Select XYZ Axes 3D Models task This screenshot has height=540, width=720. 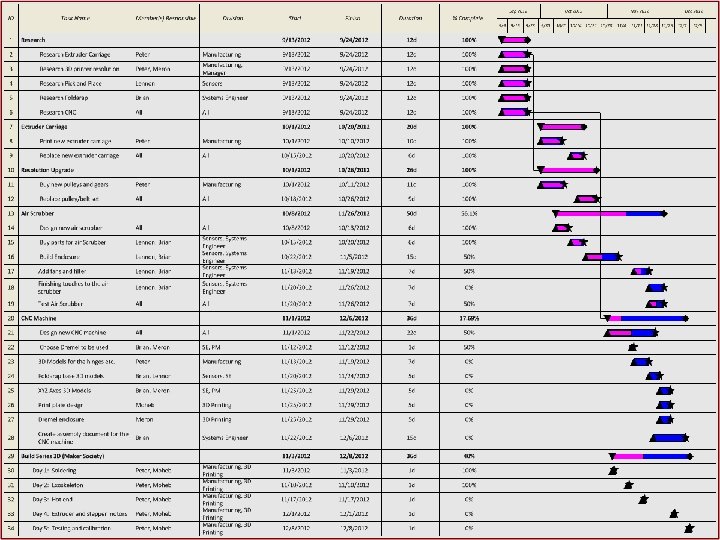pos(64,390)
